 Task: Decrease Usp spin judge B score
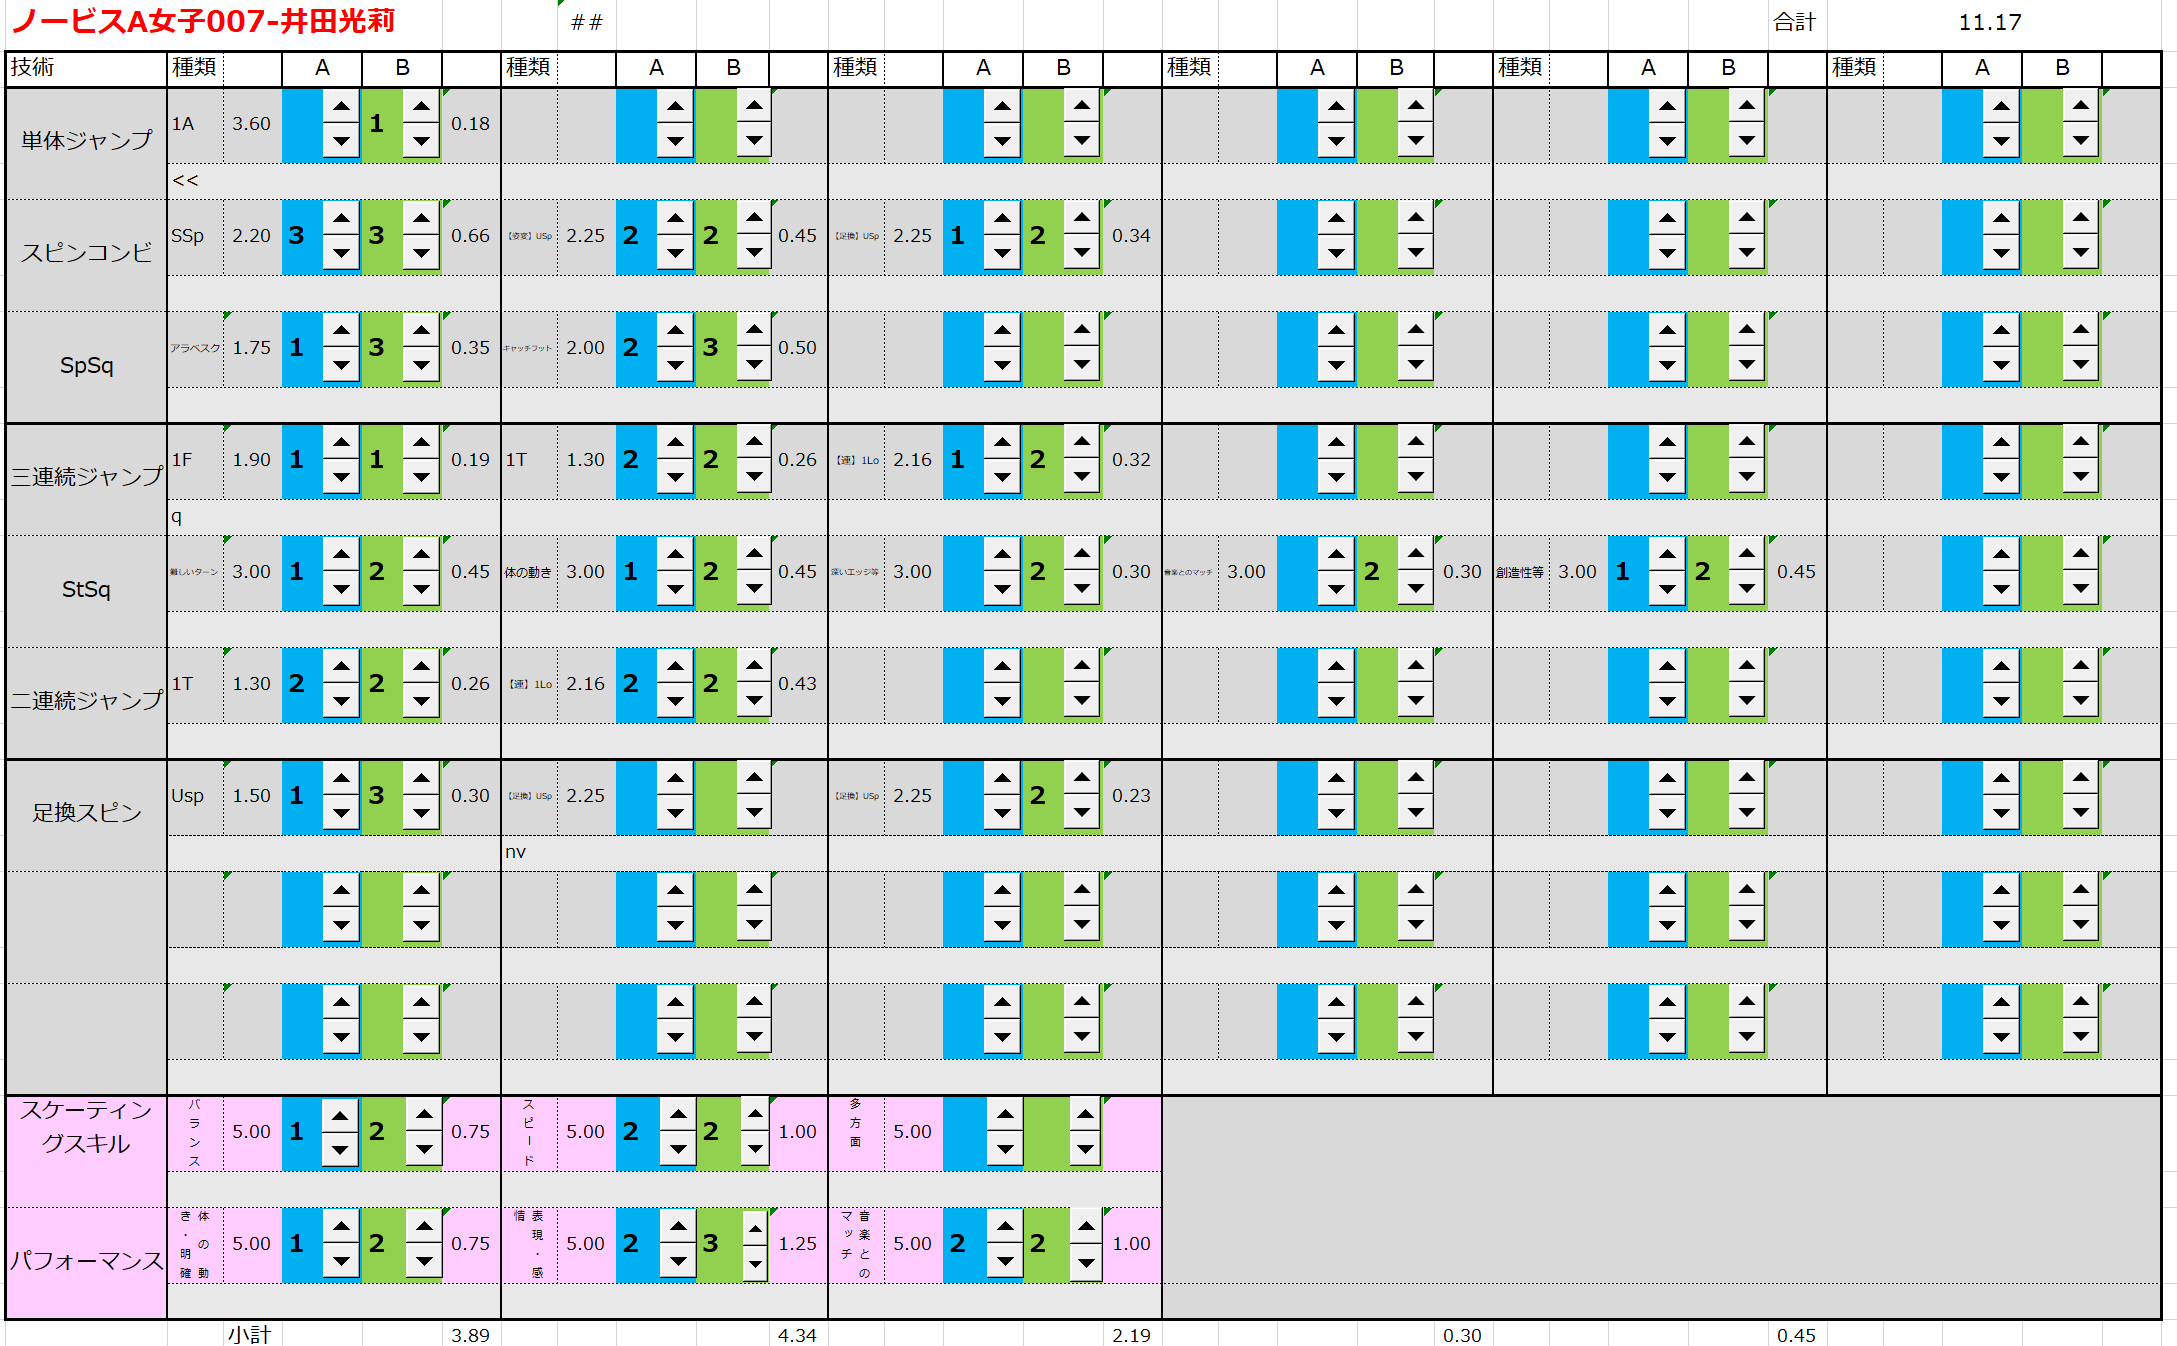pos(421,813)
